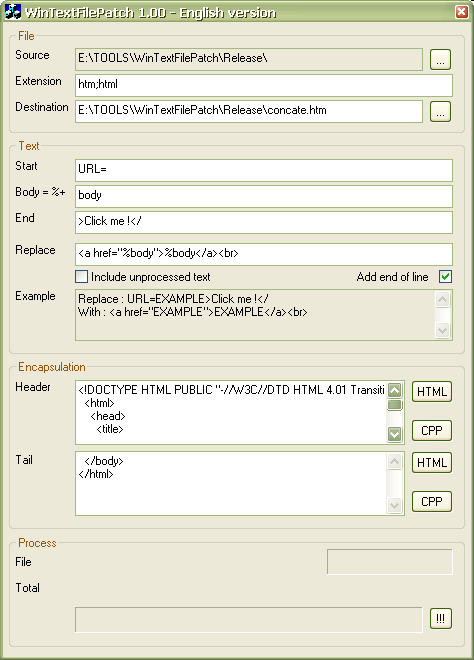This screenshot has width=474, height=660.
Task: Click the Source path field
Action: 249,59
